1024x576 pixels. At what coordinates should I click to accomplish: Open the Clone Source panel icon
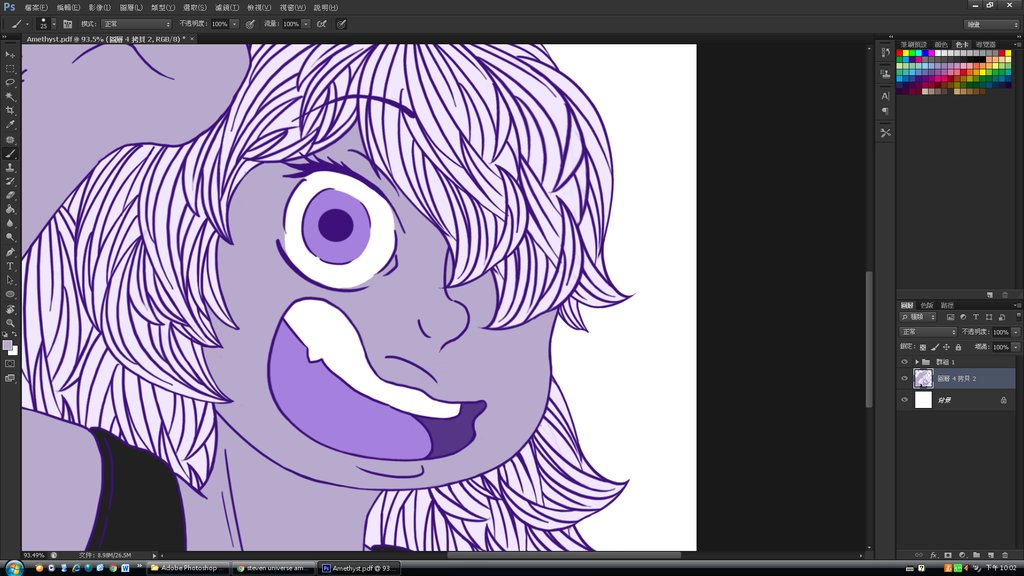point(886,73)
